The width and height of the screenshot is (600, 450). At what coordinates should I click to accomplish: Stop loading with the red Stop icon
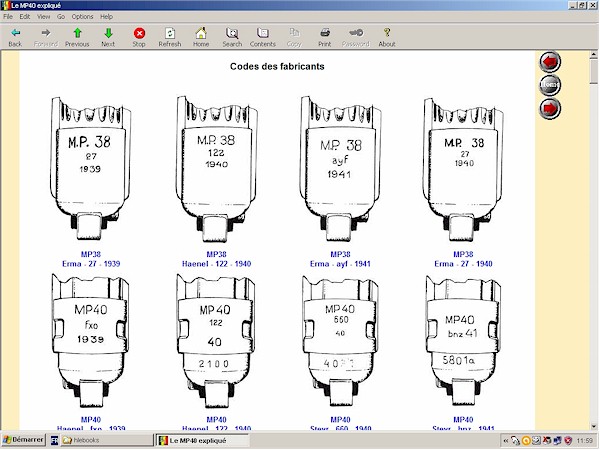click(x=139, y=38)
